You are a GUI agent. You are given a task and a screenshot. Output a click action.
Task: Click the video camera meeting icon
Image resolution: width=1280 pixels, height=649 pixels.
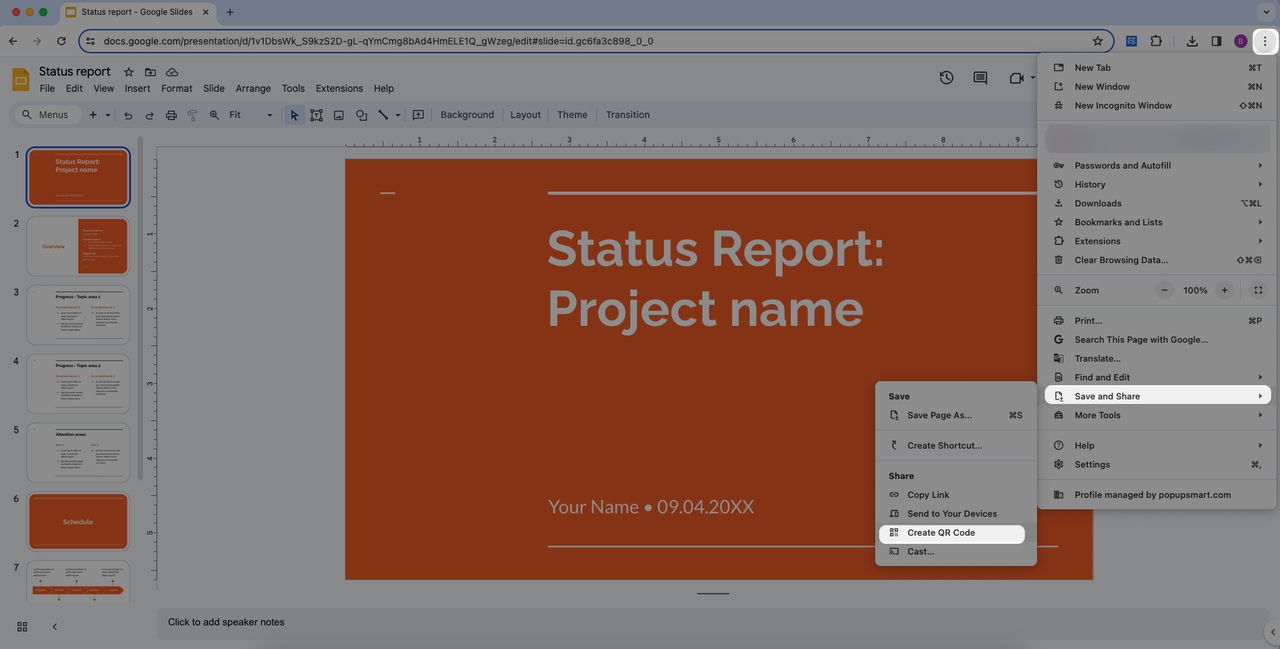(x=1017, y=78)
